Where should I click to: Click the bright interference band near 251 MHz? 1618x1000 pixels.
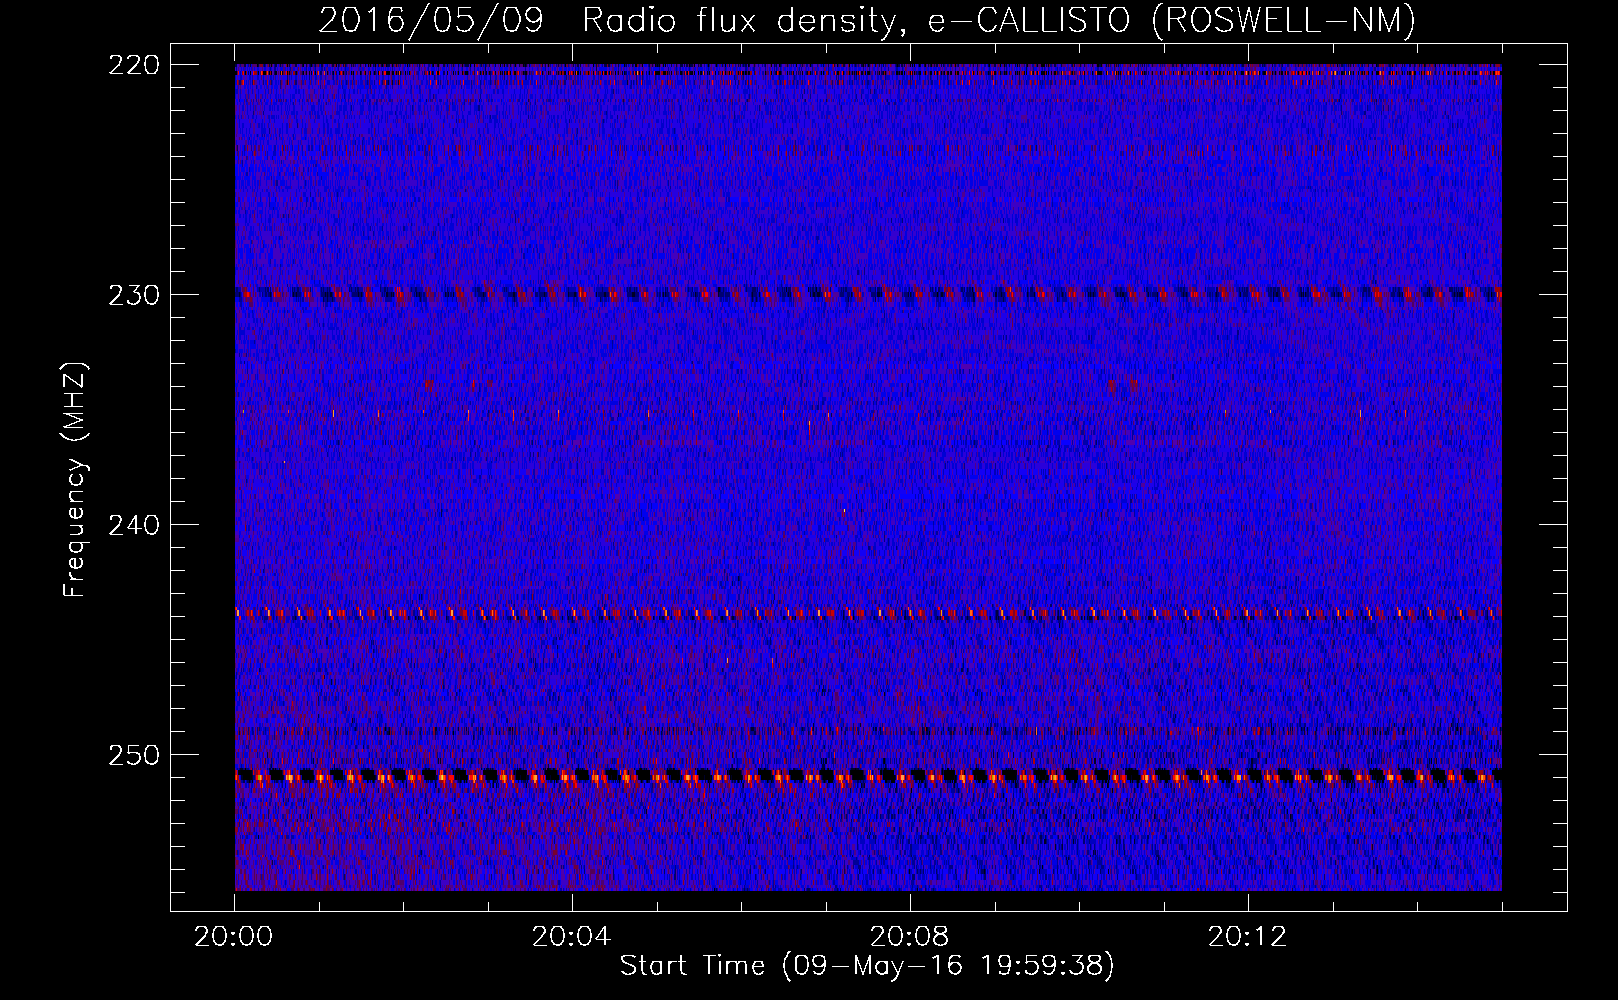point(868,775)
